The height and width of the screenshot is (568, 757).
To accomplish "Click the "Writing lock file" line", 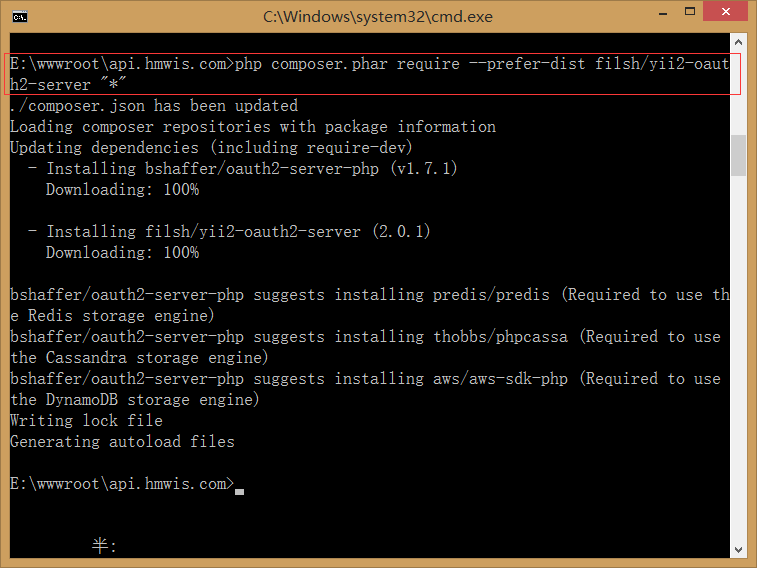I will coord(86,421).
